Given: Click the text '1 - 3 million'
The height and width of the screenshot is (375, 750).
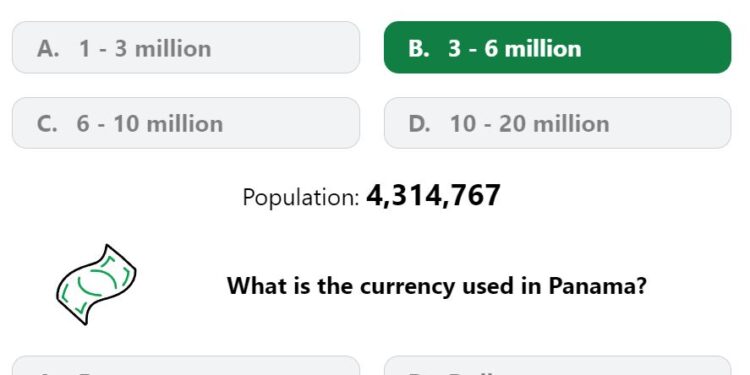Looking at the screenshot, I should (145, 48).
